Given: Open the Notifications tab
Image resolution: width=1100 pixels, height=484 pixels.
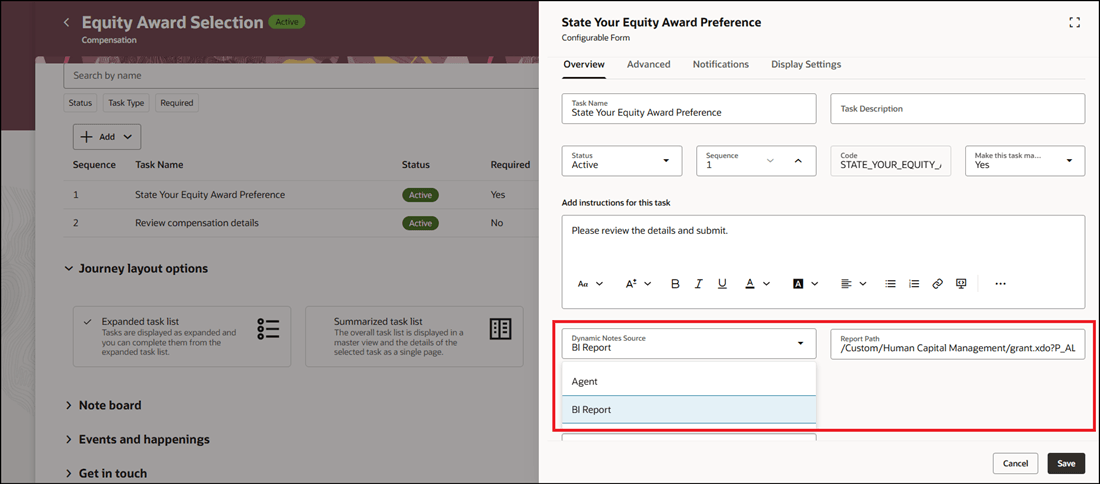Looking at the screenshot, I should coord(720,65).
